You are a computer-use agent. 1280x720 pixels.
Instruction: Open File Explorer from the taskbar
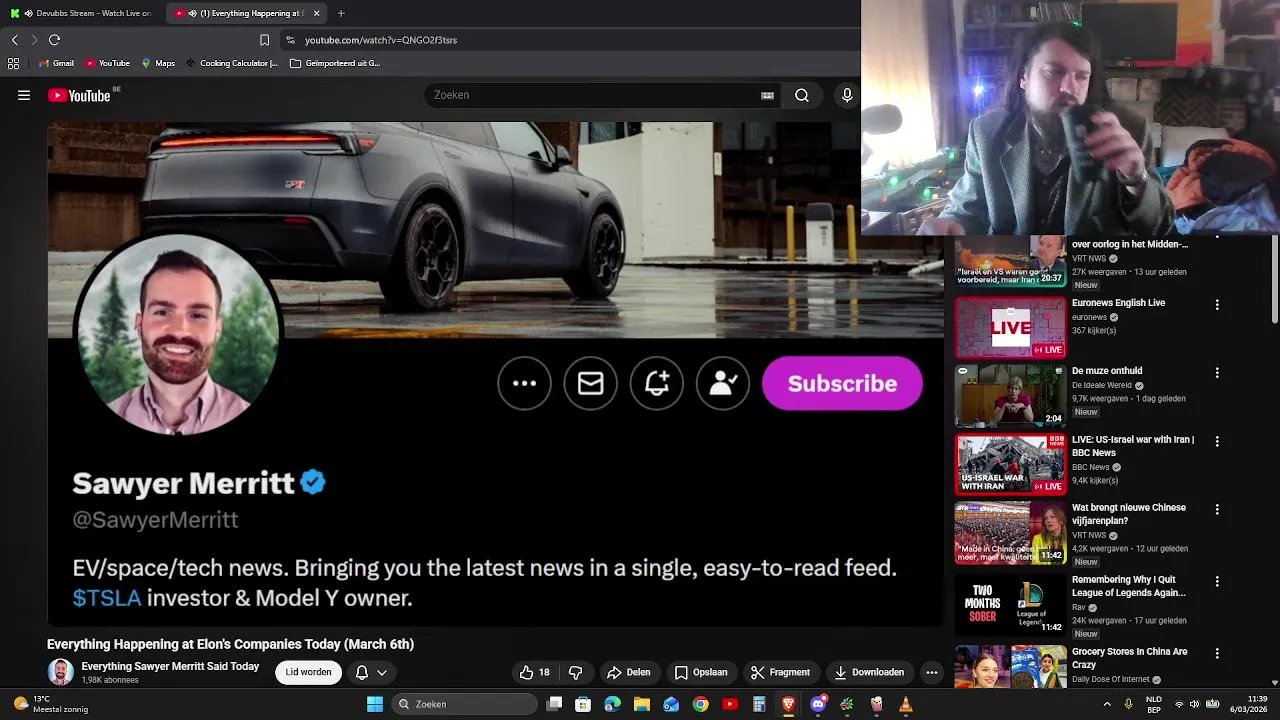click(642, 704)
